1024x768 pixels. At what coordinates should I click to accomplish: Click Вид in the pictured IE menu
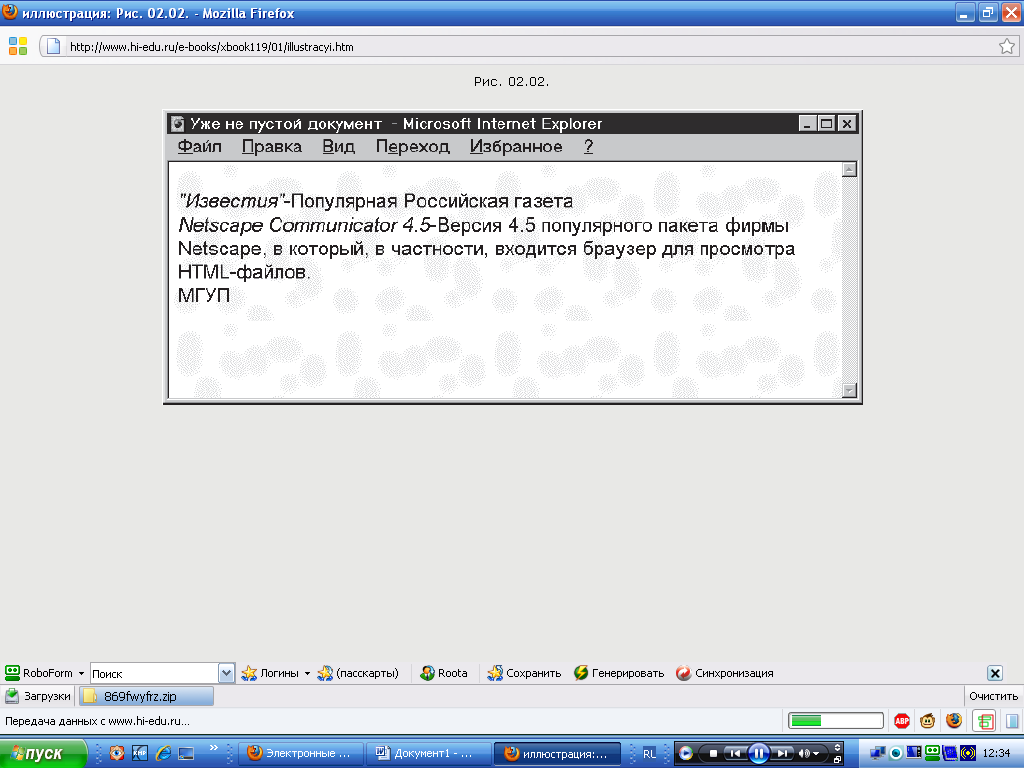point(338,146)
